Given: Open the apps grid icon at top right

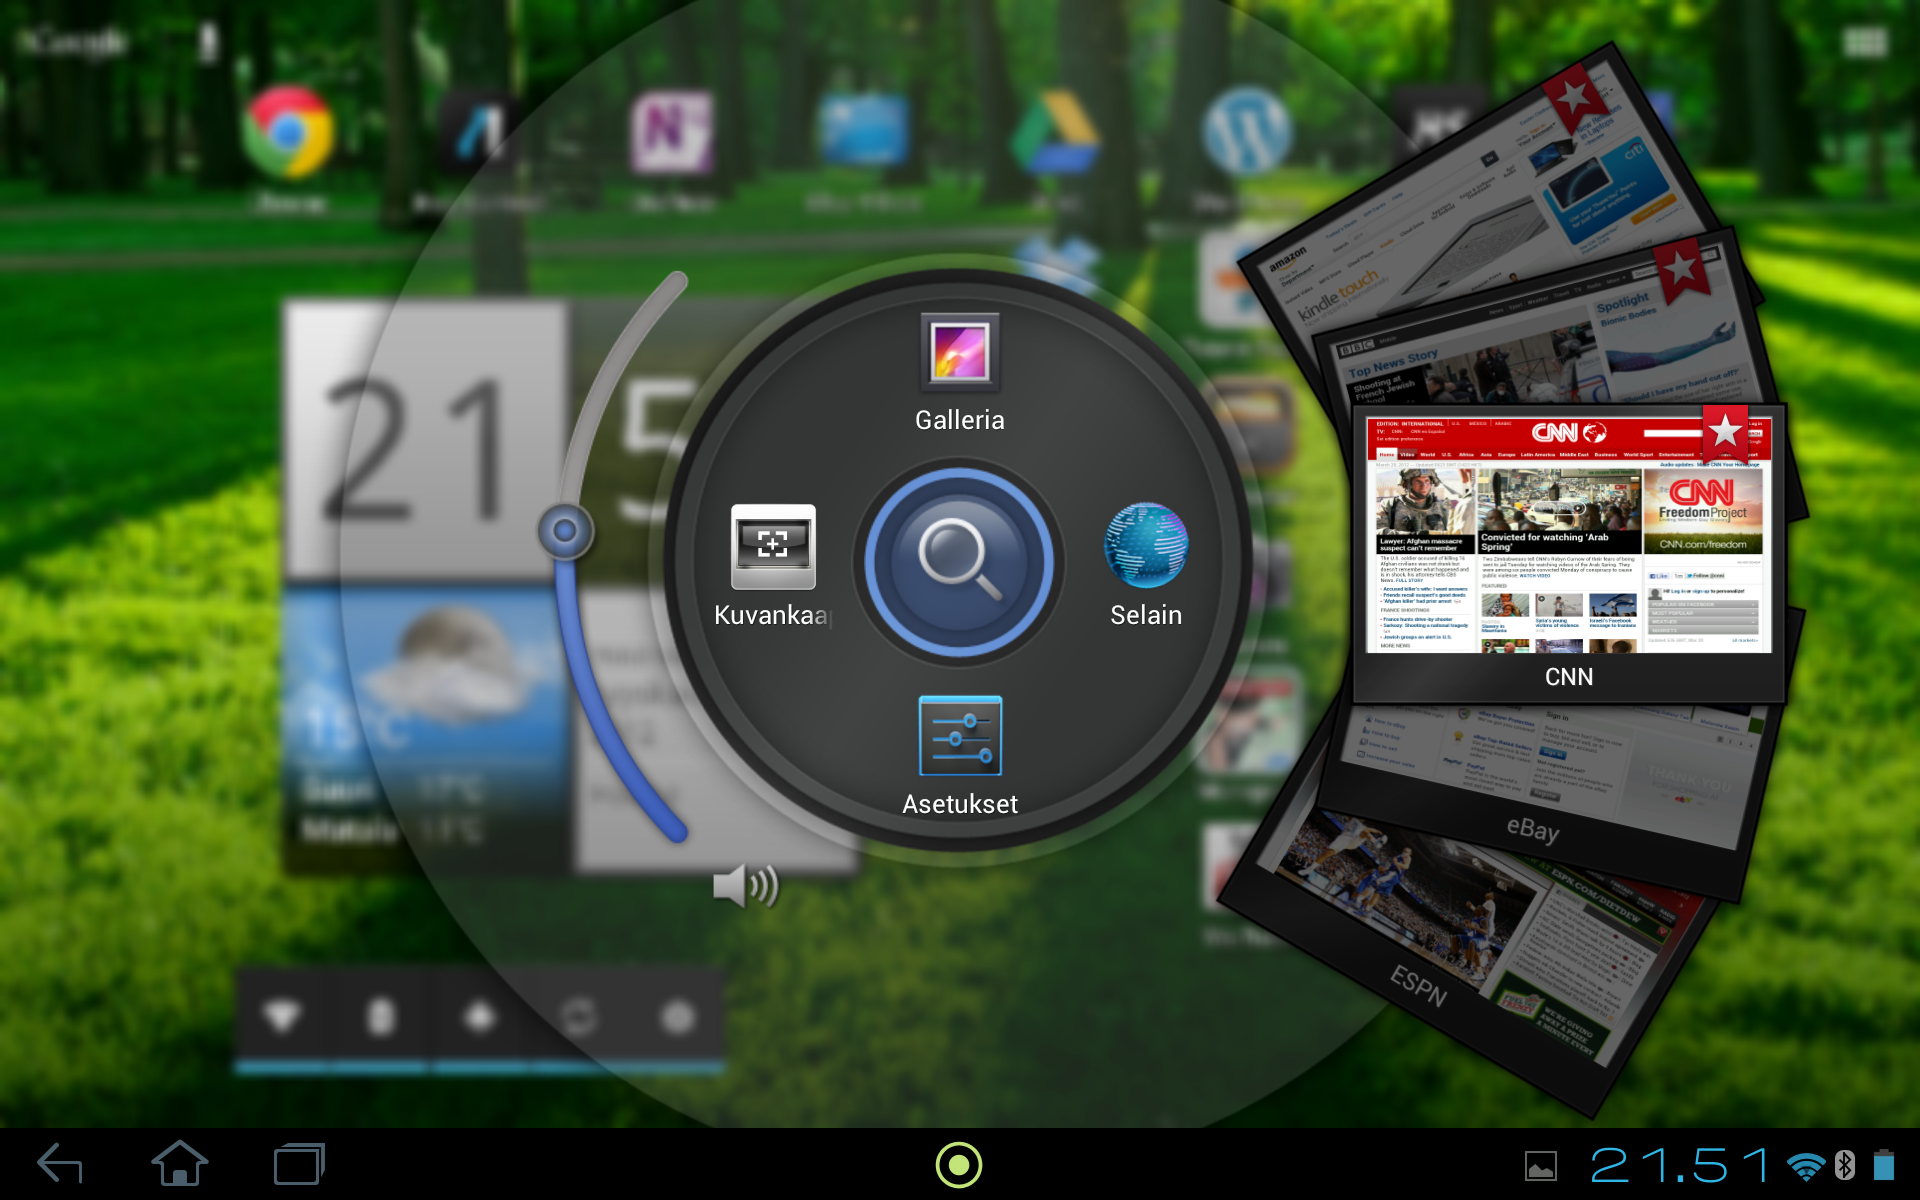Looking at the screenshot, I should 1865,42.
